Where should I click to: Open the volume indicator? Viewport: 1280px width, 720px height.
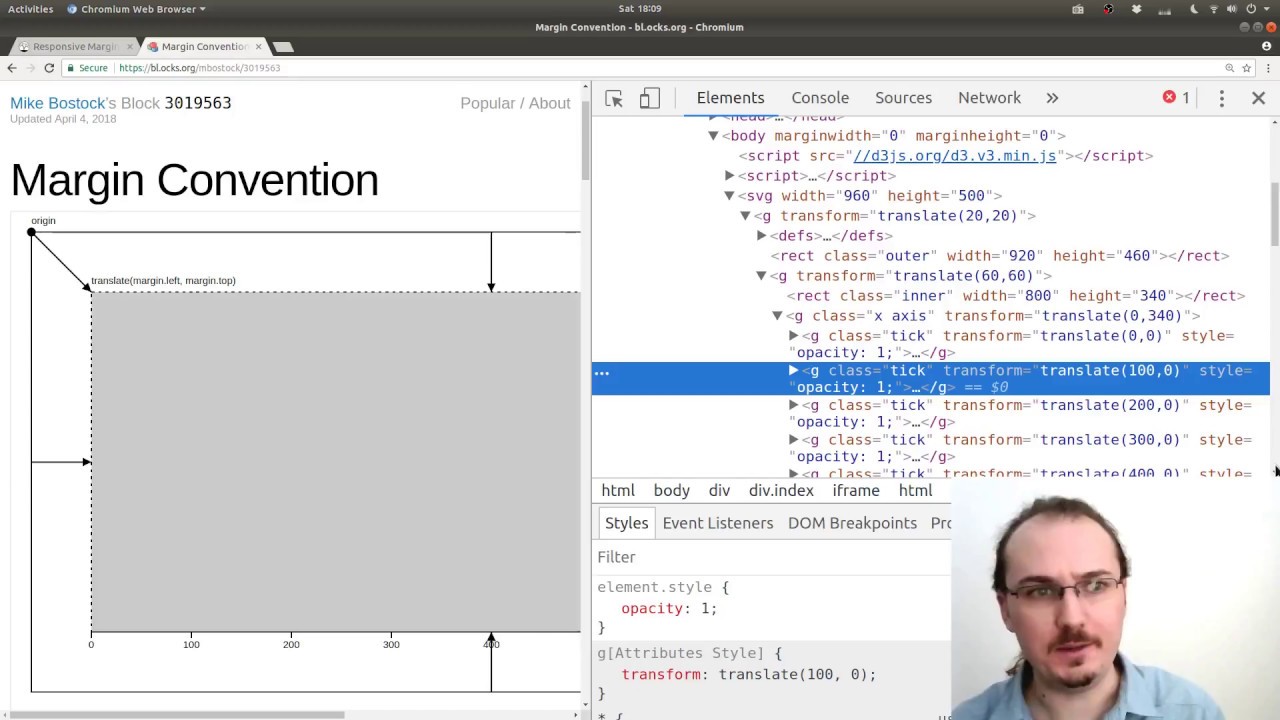click(1232, 9)
